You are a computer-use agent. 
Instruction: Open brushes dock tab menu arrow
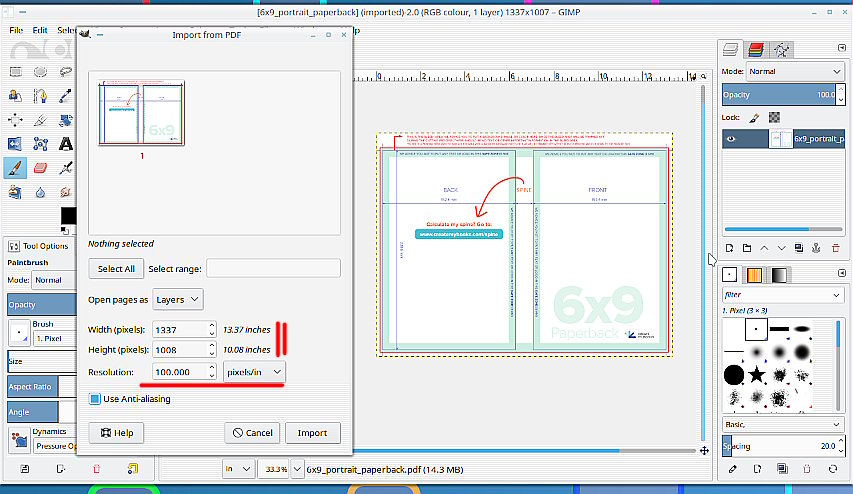point(842,273)
